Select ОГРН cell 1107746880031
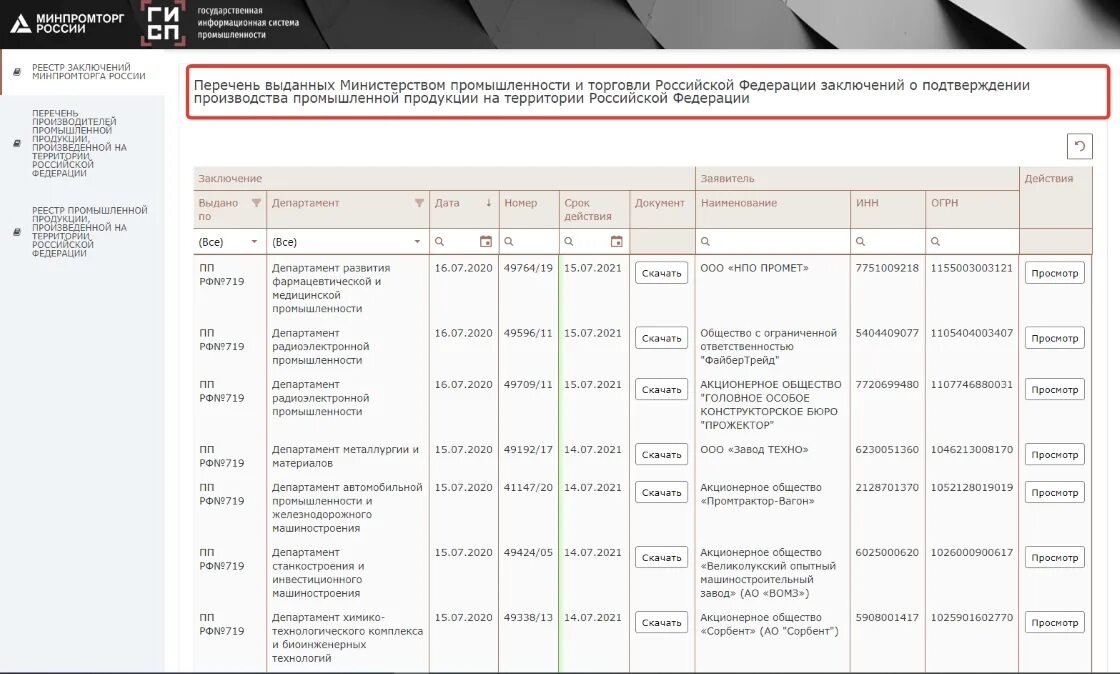The height and width of the screenshot is (674, 1120). point(971,384)
